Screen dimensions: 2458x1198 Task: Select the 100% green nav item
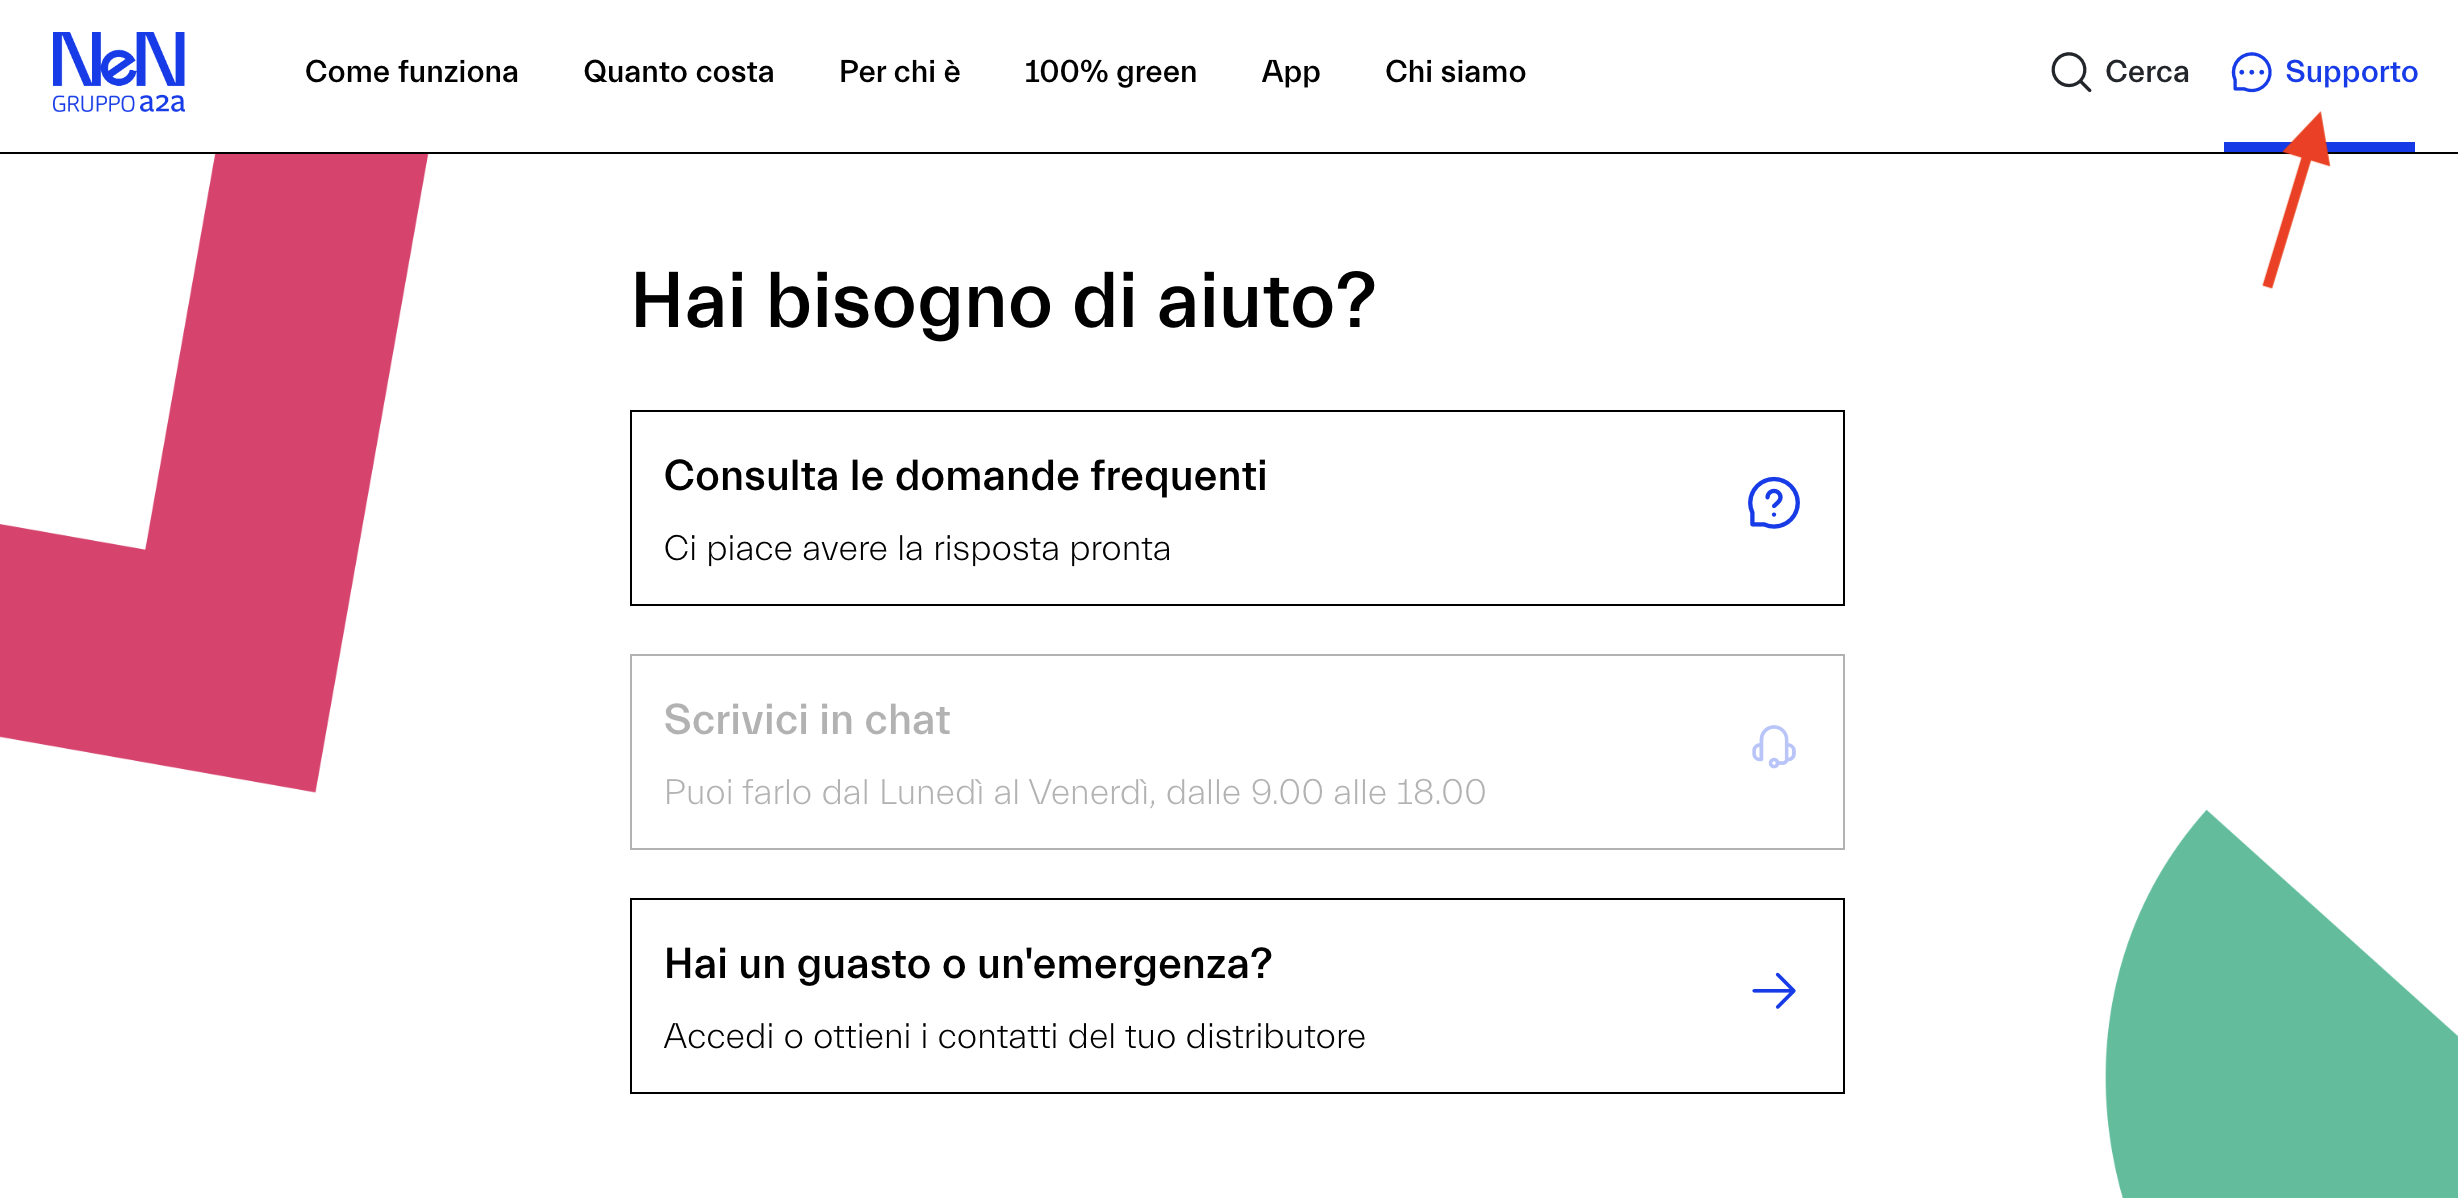[1110, 72]
